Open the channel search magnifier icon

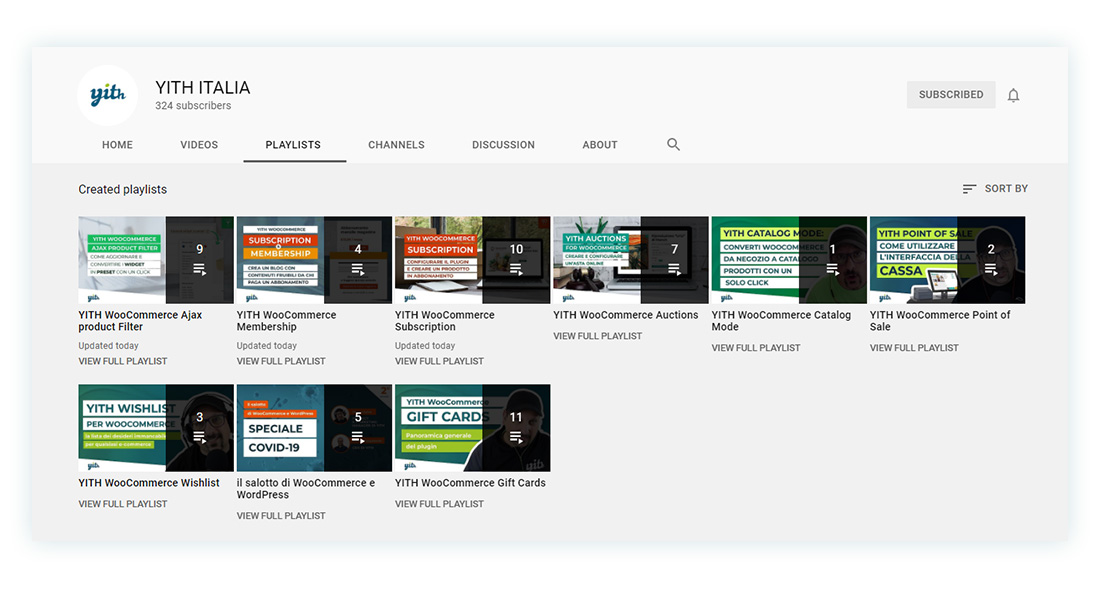674,145
